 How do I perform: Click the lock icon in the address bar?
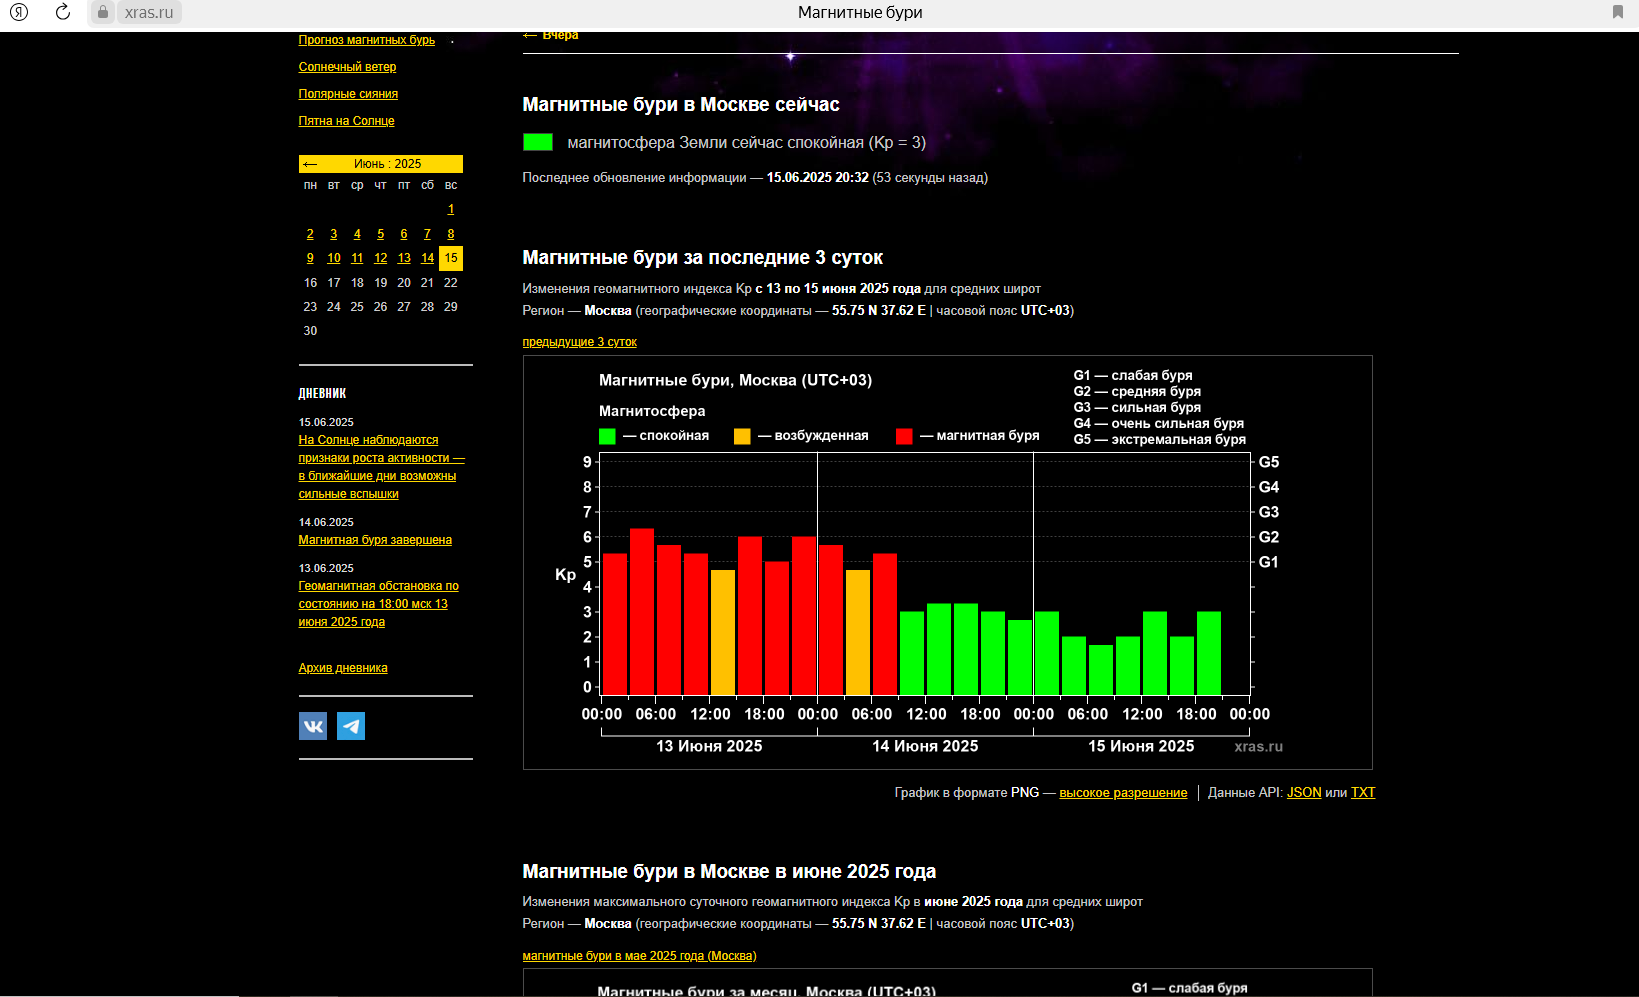coord(102,12)
